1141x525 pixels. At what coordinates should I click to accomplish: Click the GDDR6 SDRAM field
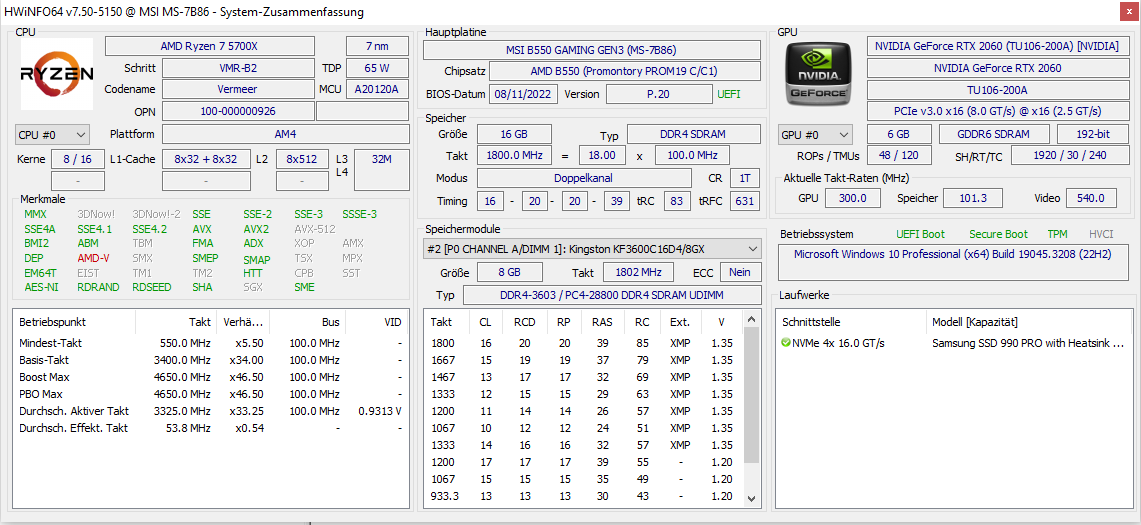994,135
